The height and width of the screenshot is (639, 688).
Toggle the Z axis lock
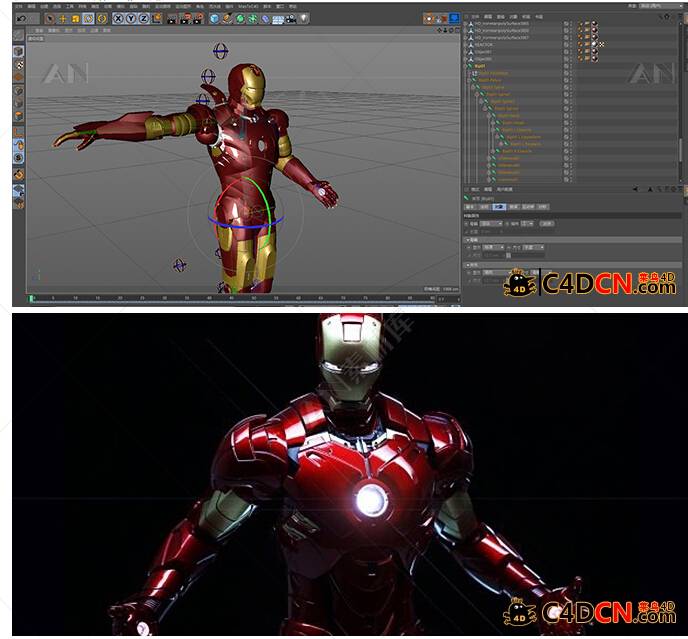[x=143, y=18]
